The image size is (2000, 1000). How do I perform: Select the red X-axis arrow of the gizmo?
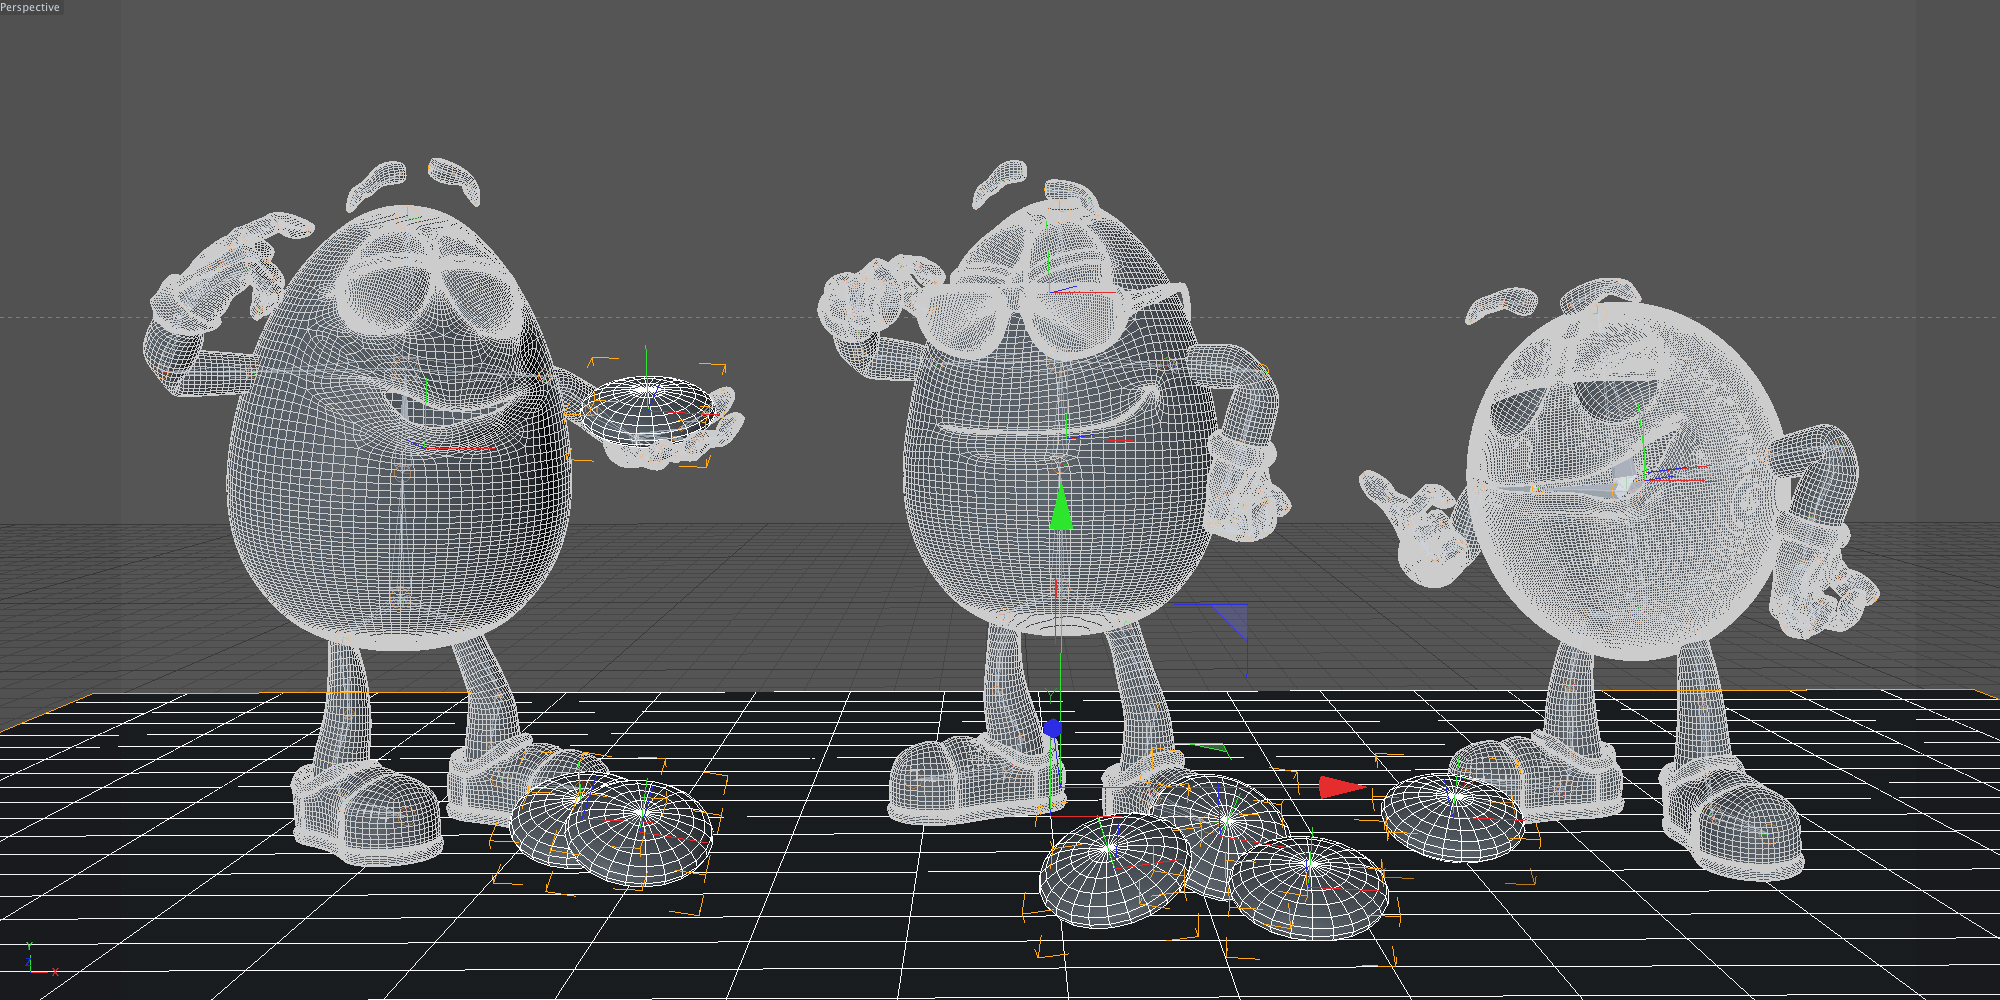pos(1342,787)
